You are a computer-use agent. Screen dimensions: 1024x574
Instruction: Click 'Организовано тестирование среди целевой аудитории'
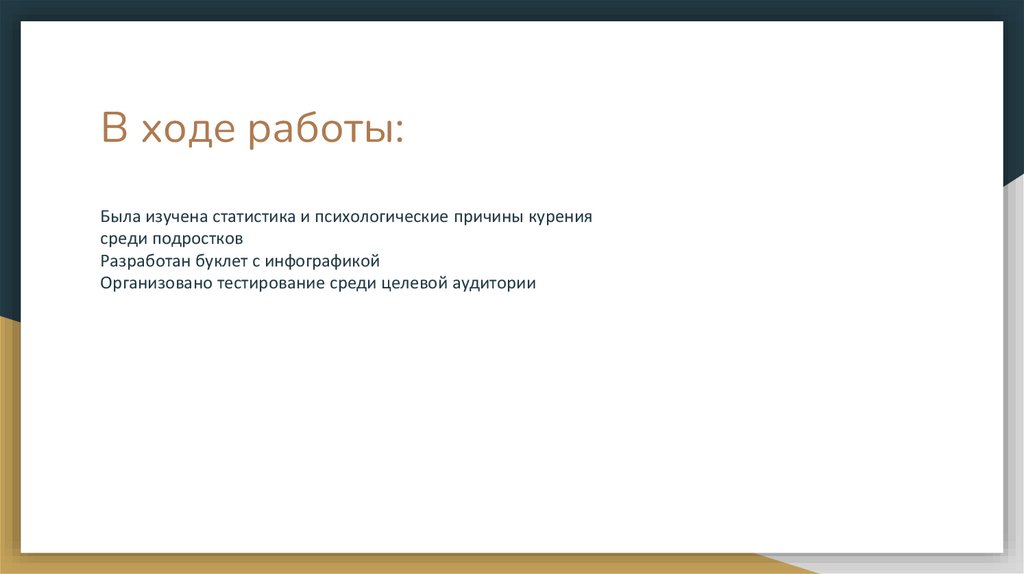click(318, 283)
